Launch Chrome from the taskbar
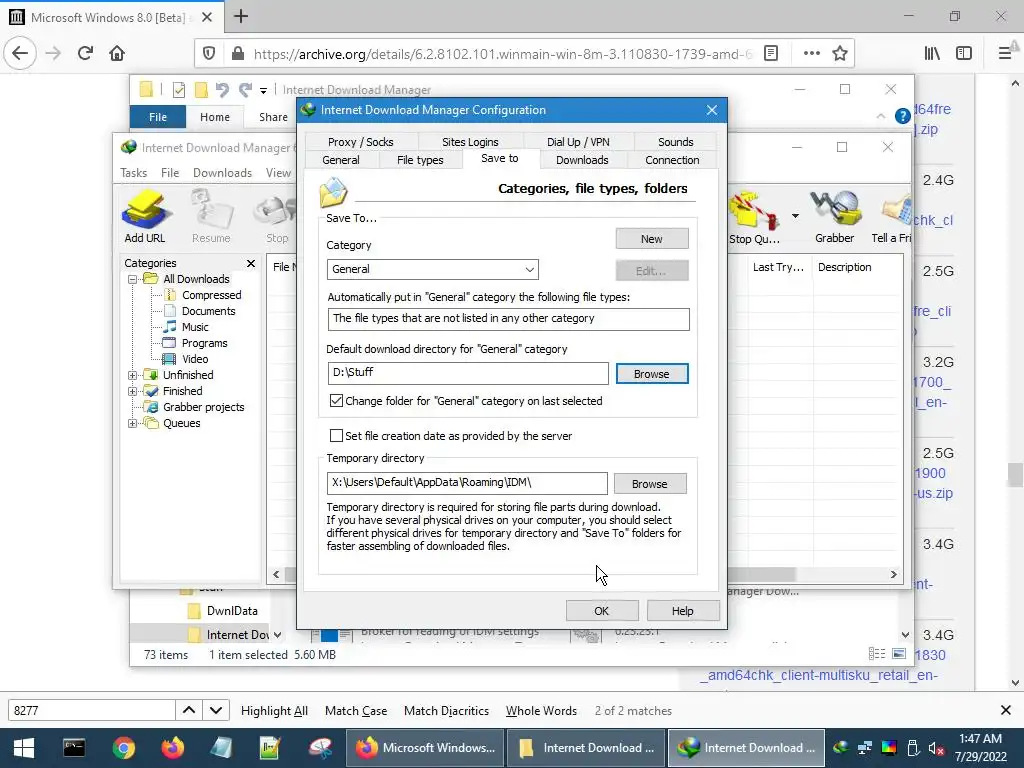This screenshot has width=1024, height=768. coord(123,748)
